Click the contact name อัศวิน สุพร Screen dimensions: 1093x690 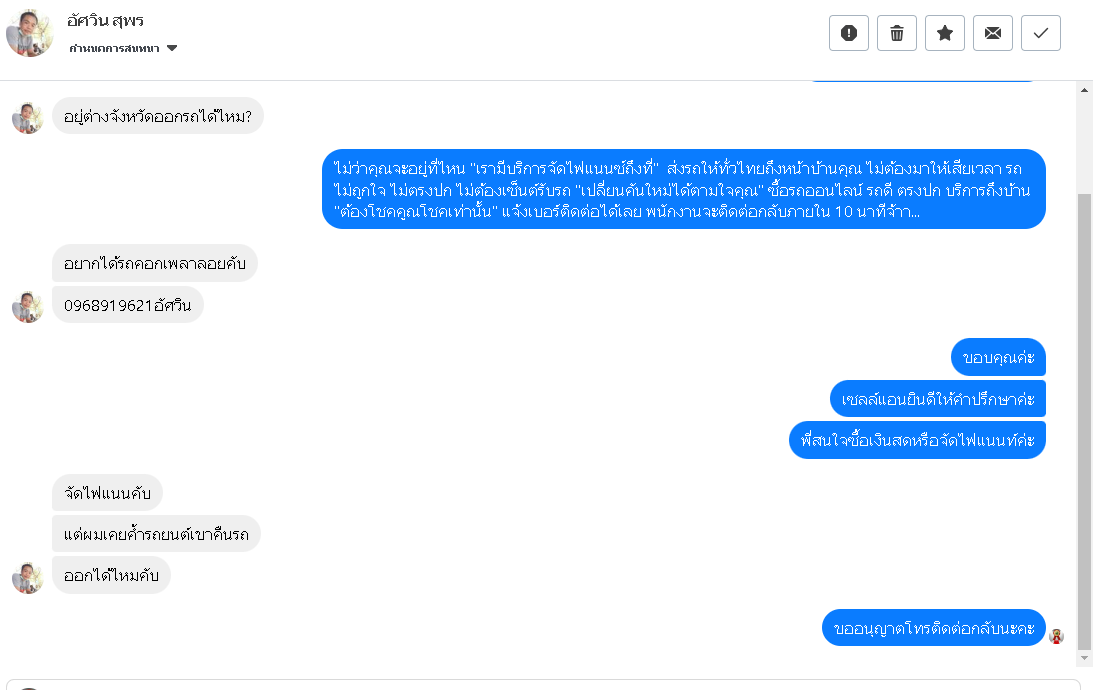107,21
